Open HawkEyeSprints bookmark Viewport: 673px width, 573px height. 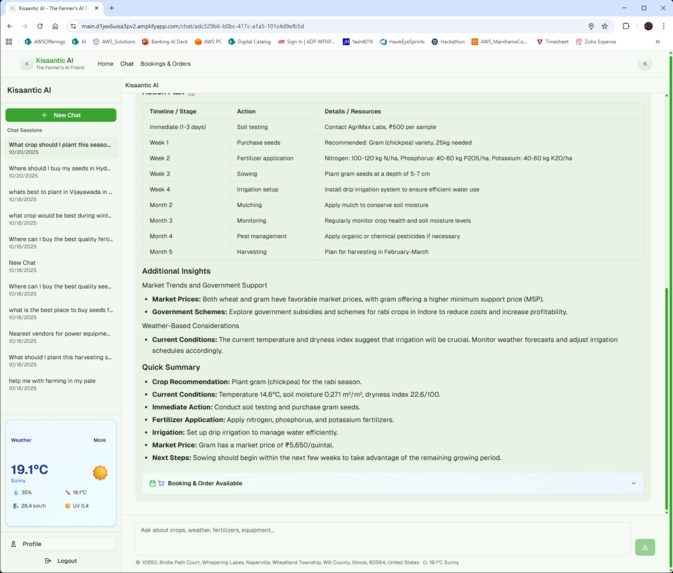[402, 42]
